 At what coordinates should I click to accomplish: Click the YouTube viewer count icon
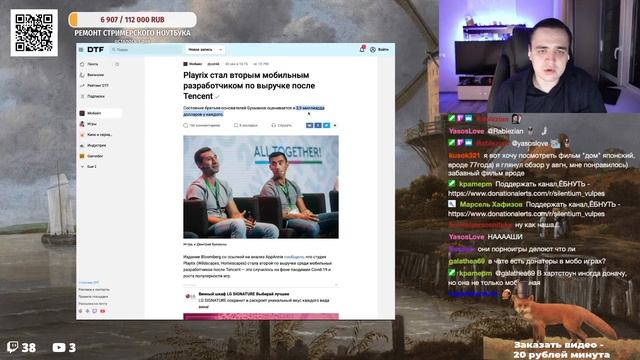(x=59, y=347)
